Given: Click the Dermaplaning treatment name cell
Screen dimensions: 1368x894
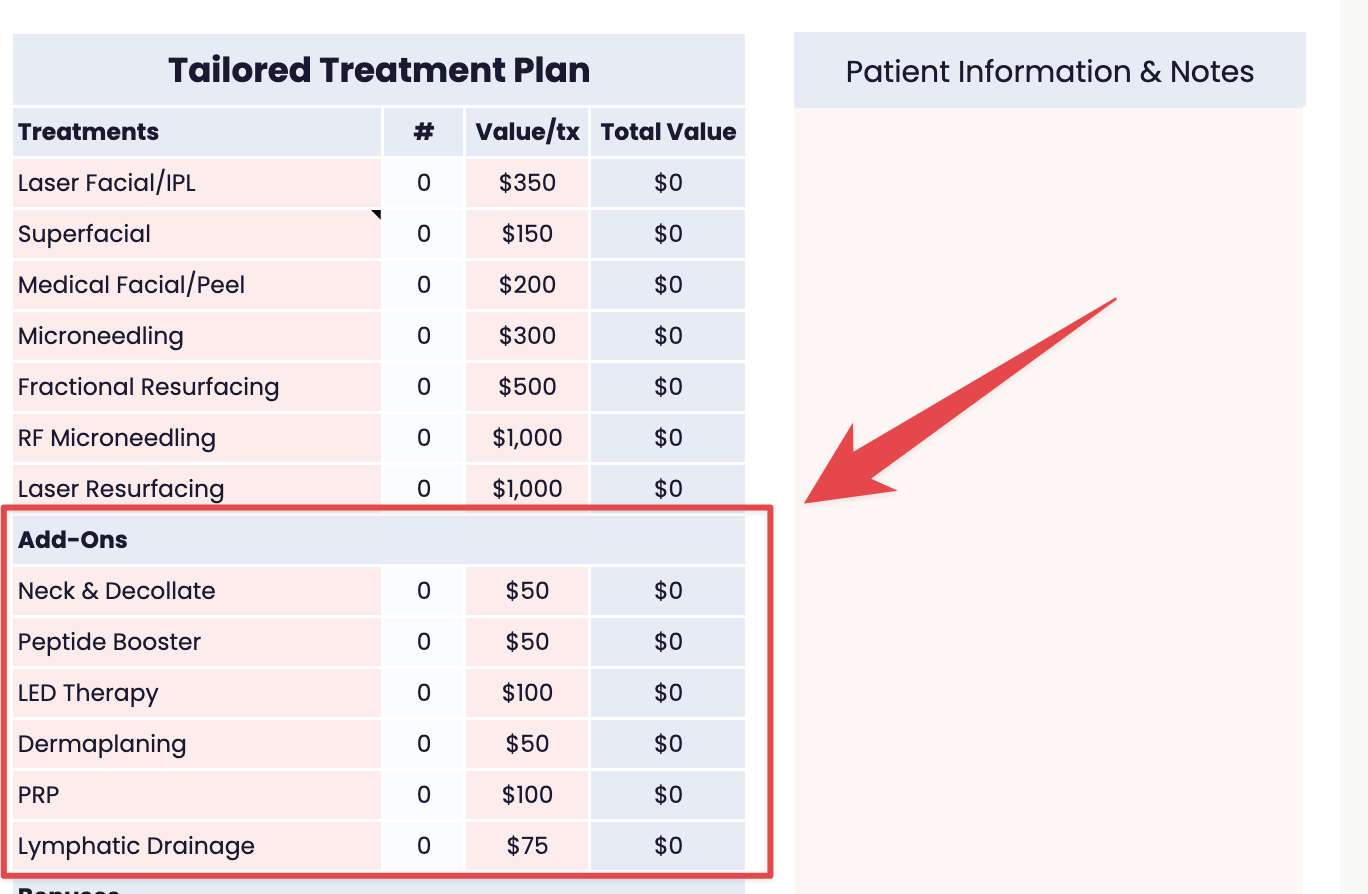Looking at the screenshot, I should coord(197,744).
